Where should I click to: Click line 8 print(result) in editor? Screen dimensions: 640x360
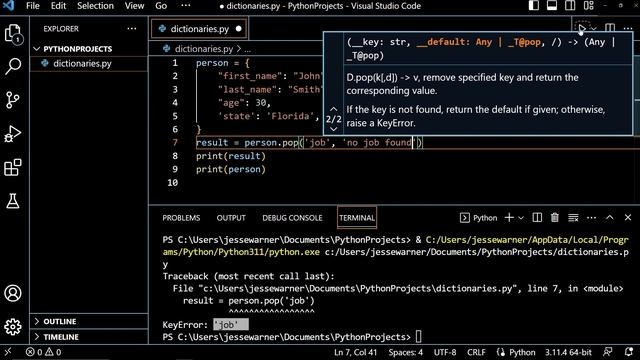click(231, 156)
